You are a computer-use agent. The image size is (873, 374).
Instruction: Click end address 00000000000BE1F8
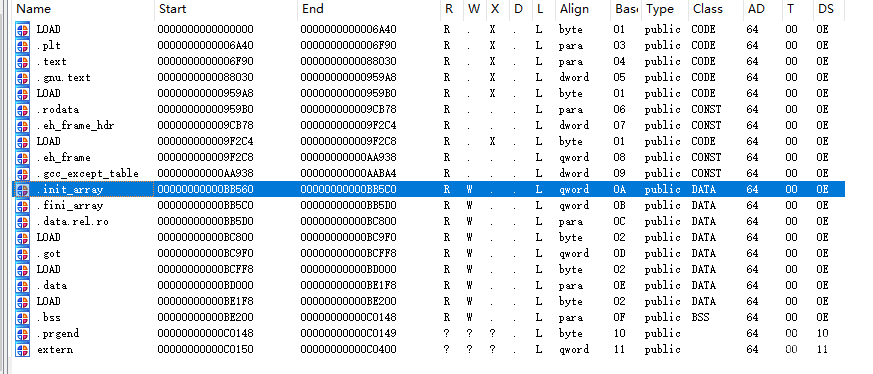349,286
